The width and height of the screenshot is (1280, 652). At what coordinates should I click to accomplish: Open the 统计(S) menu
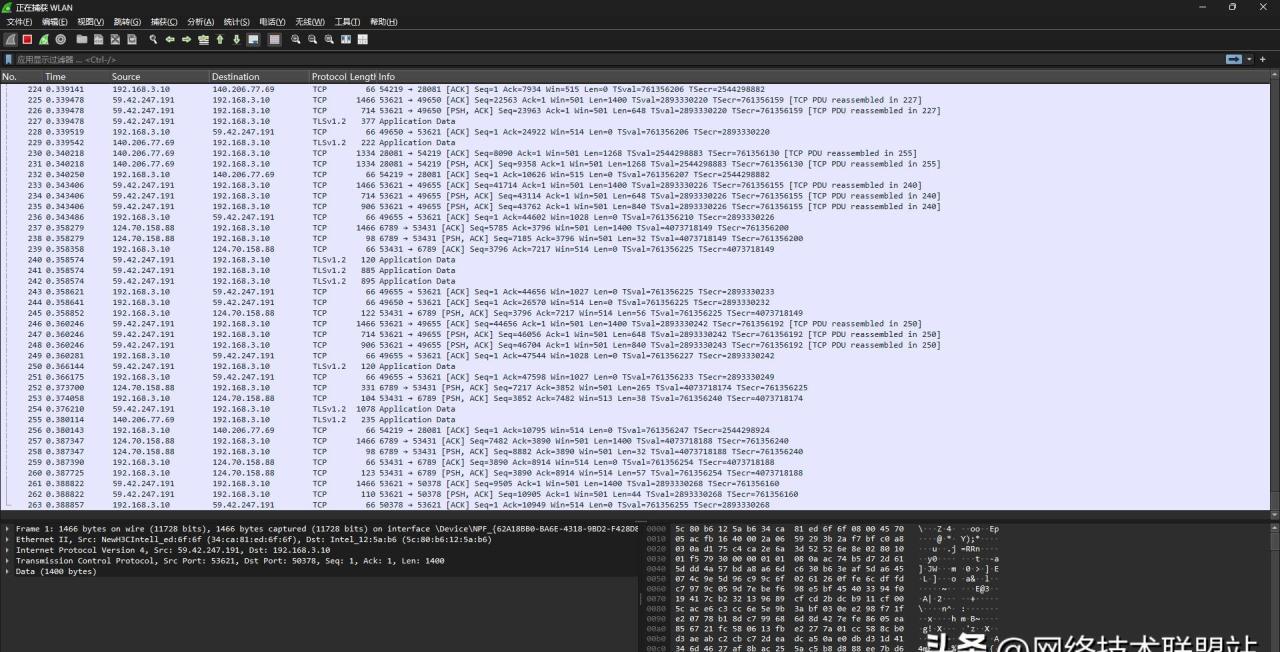click(237, 22)
